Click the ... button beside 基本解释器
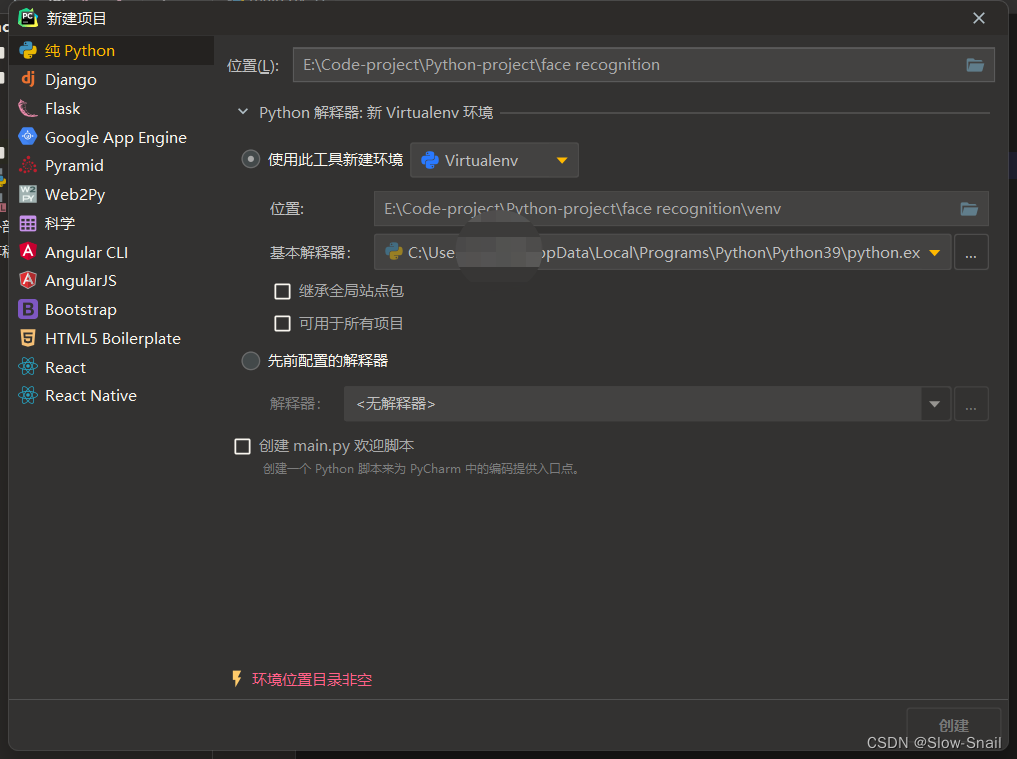The image size is (1017, 759). tap(970, 252)
